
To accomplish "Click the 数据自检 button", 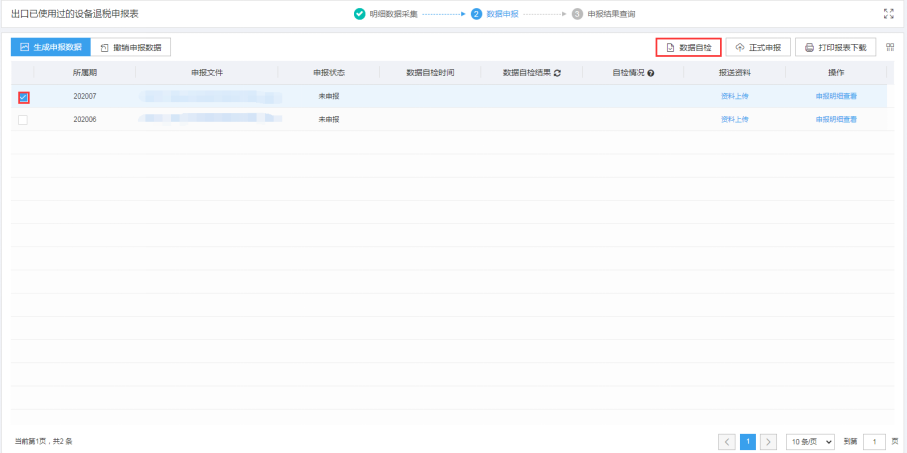I will (688, 47).
